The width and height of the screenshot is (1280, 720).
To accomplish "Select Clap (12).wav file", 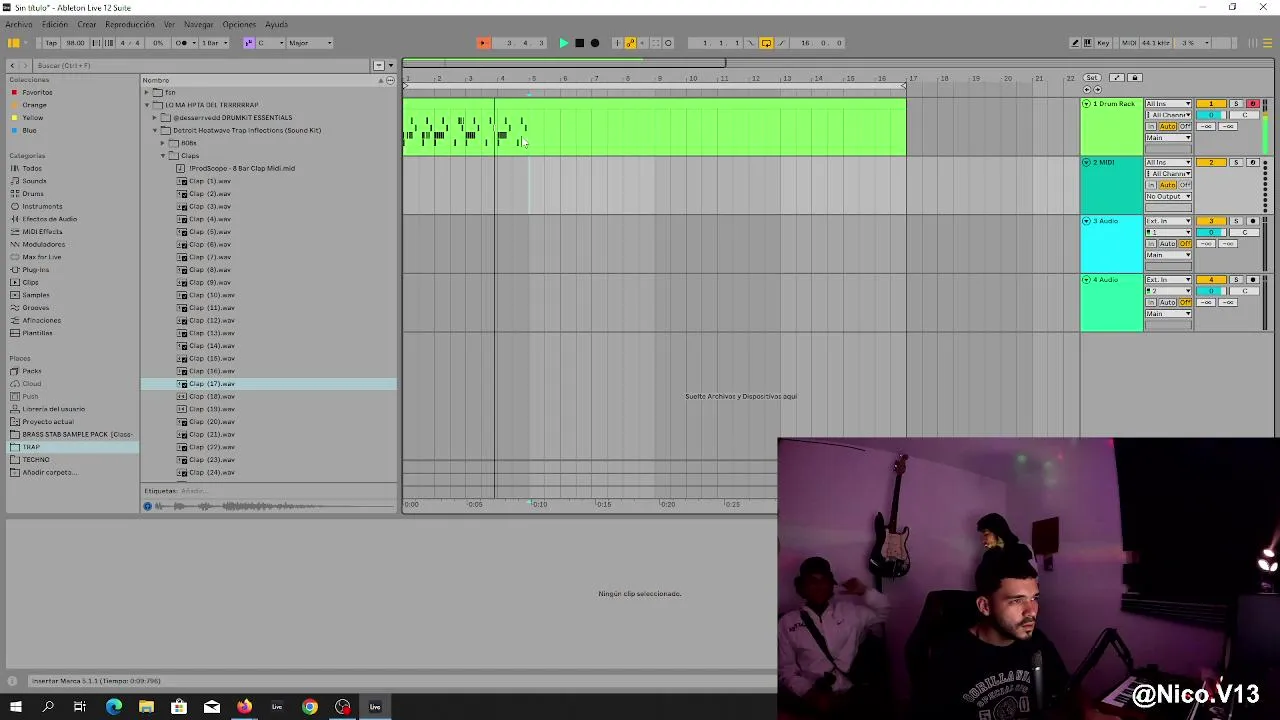I will [x=212, y=320].
